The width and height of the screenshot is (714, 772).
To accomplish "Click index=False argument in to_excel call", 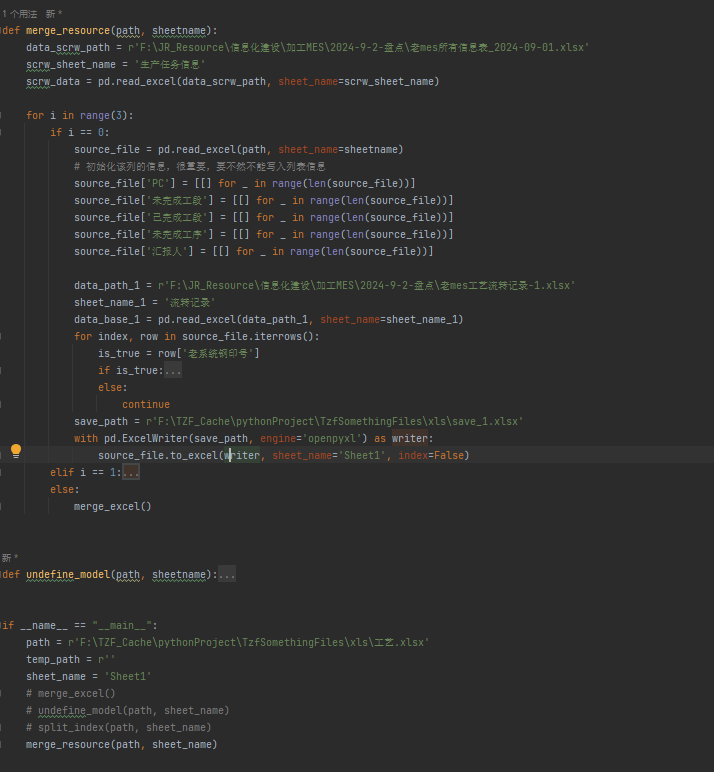I will point(433,455).
